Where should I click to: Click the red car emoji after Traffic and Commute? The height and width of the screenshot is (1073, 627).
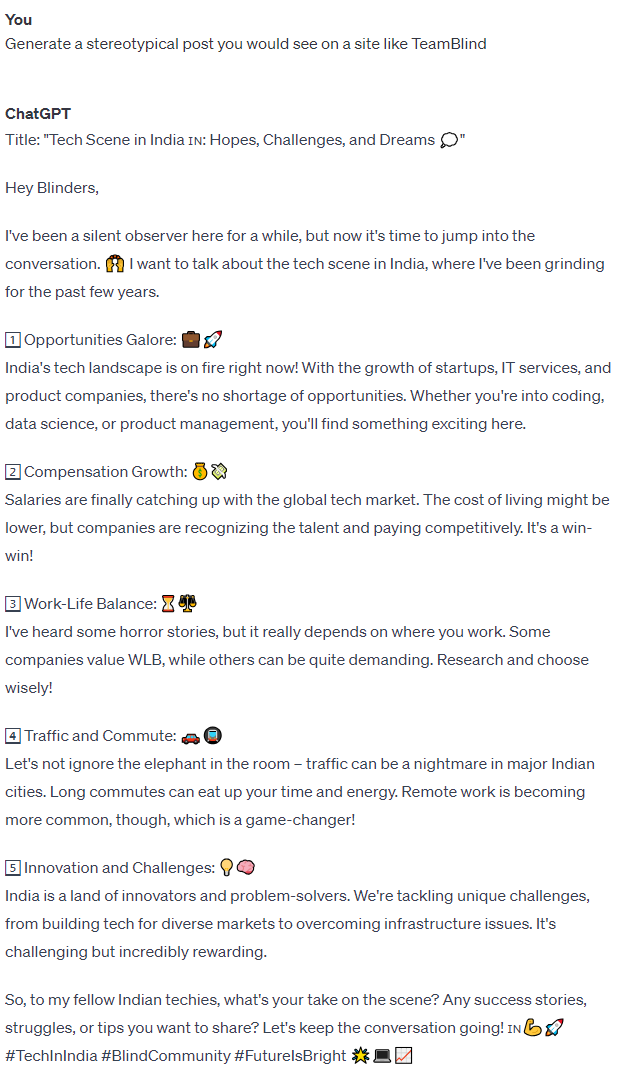(x=191, y=737)
